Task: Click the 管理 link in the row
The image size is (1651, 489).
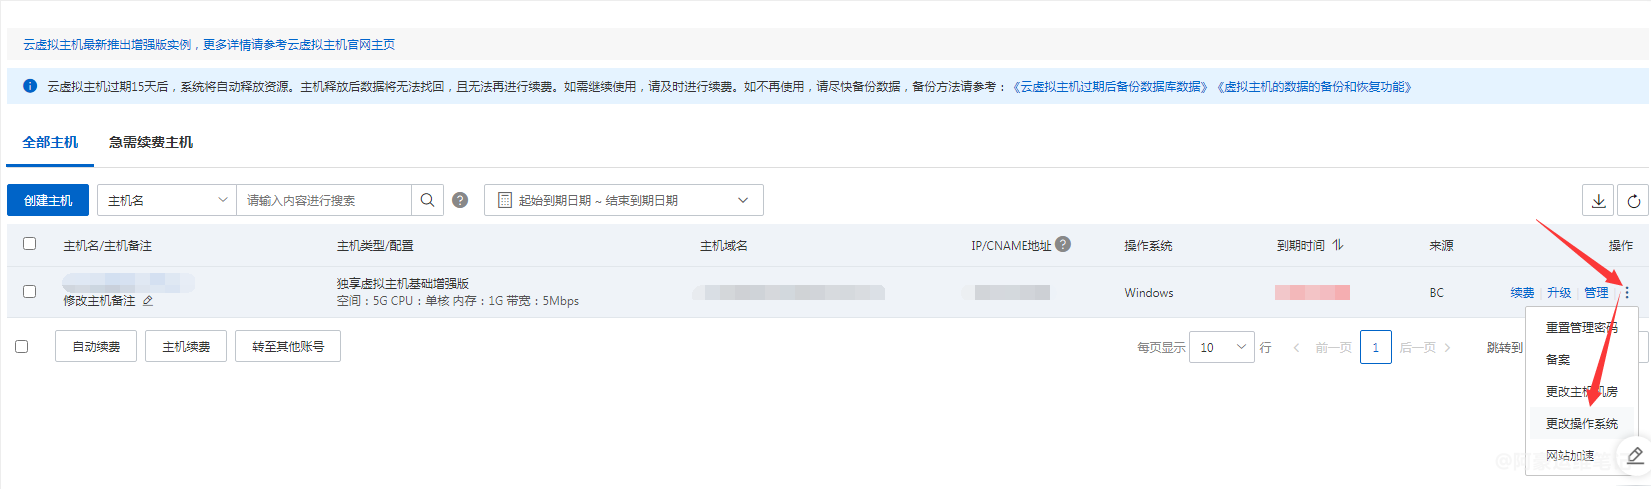Action: [x=1596, y=293]
